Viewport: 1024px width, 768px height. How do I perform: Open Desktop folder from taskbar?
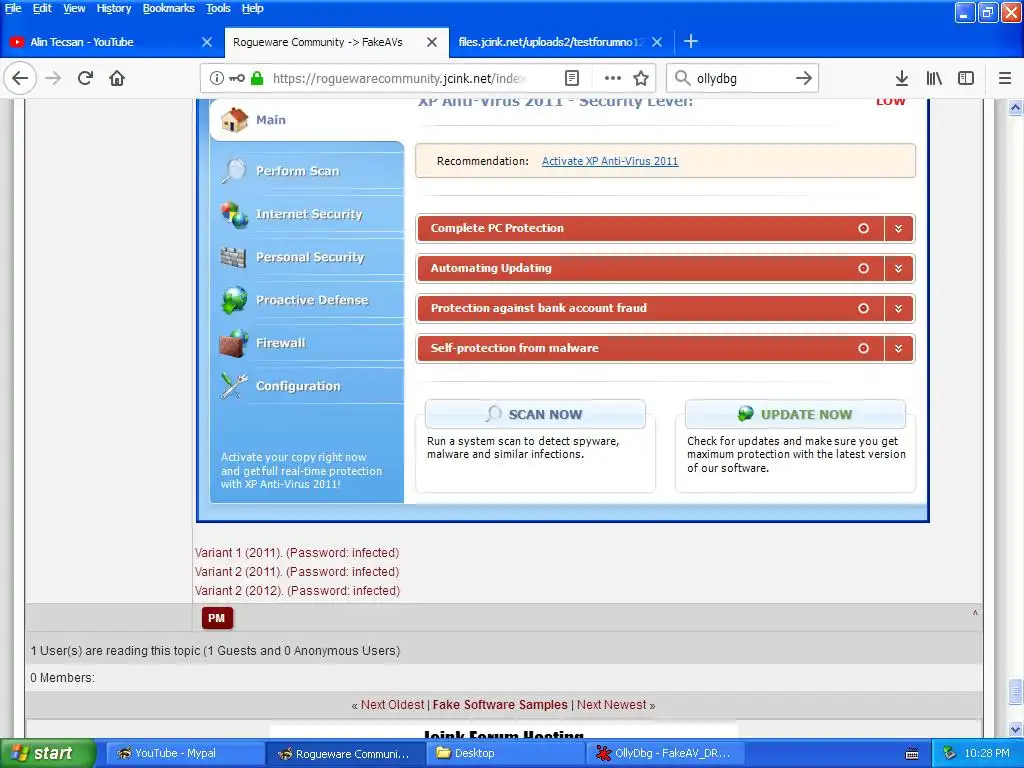click(x=505, y=753)
